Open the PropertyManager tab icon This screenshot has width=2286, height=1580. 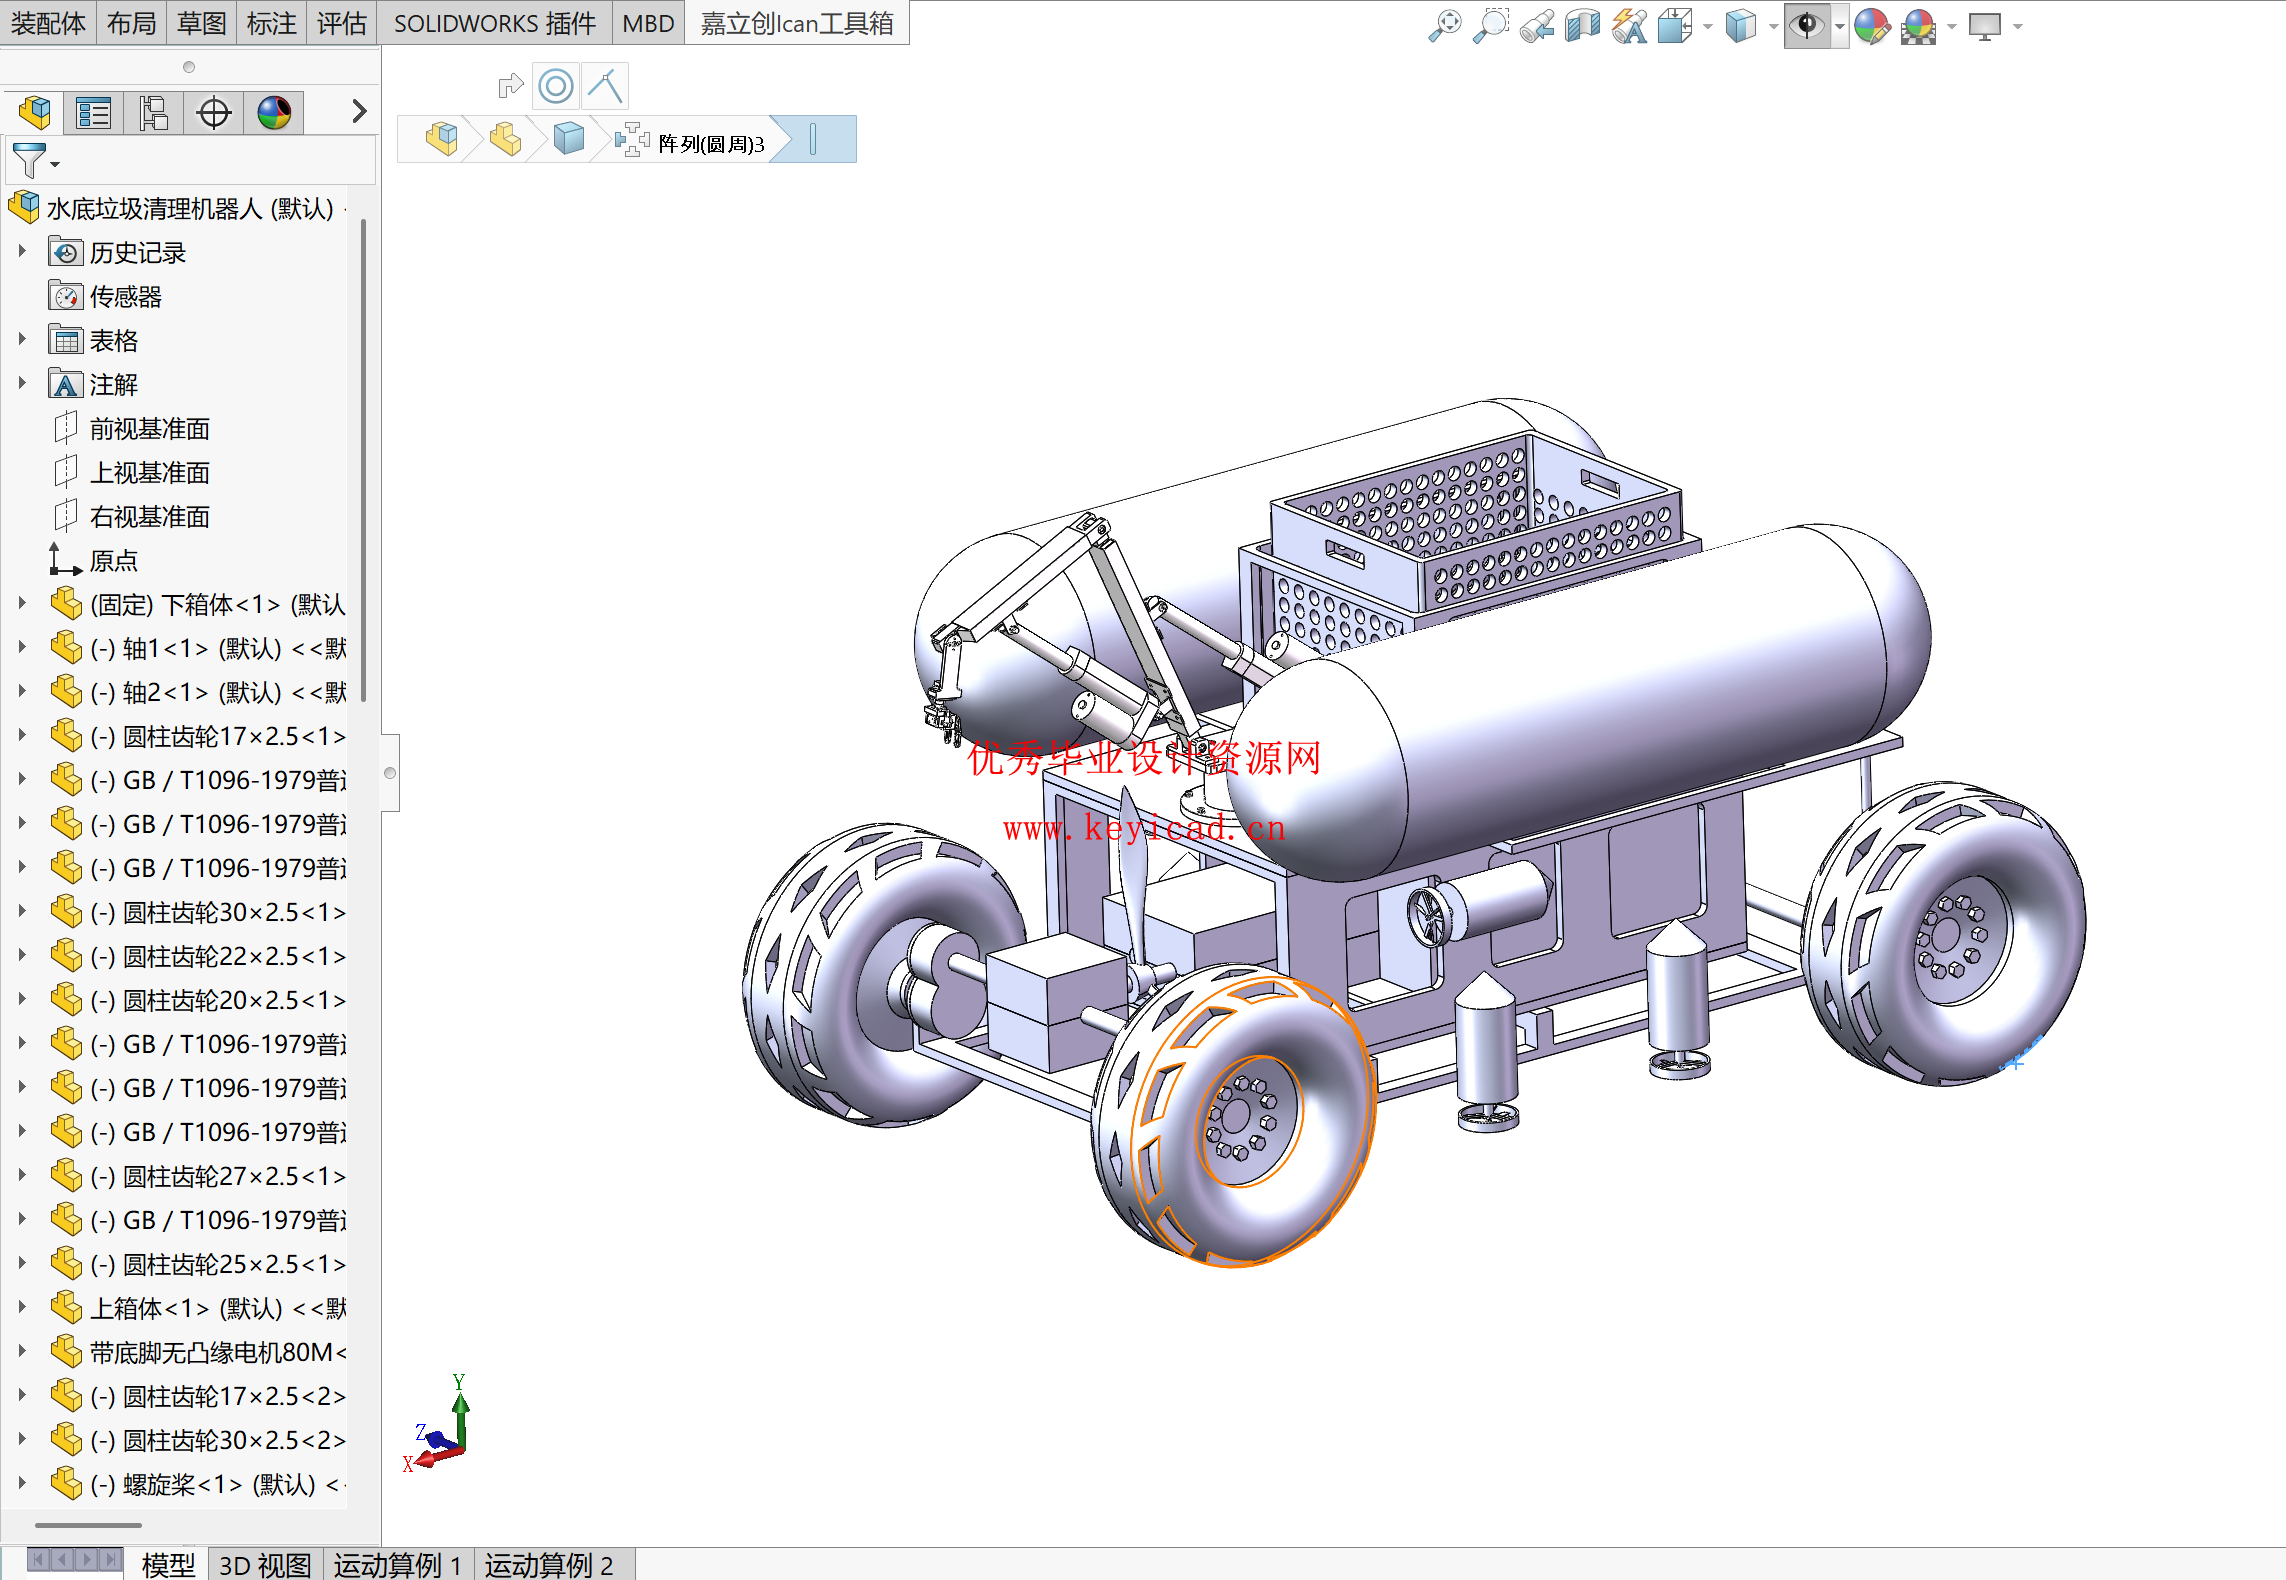click(x=94, y=112)
